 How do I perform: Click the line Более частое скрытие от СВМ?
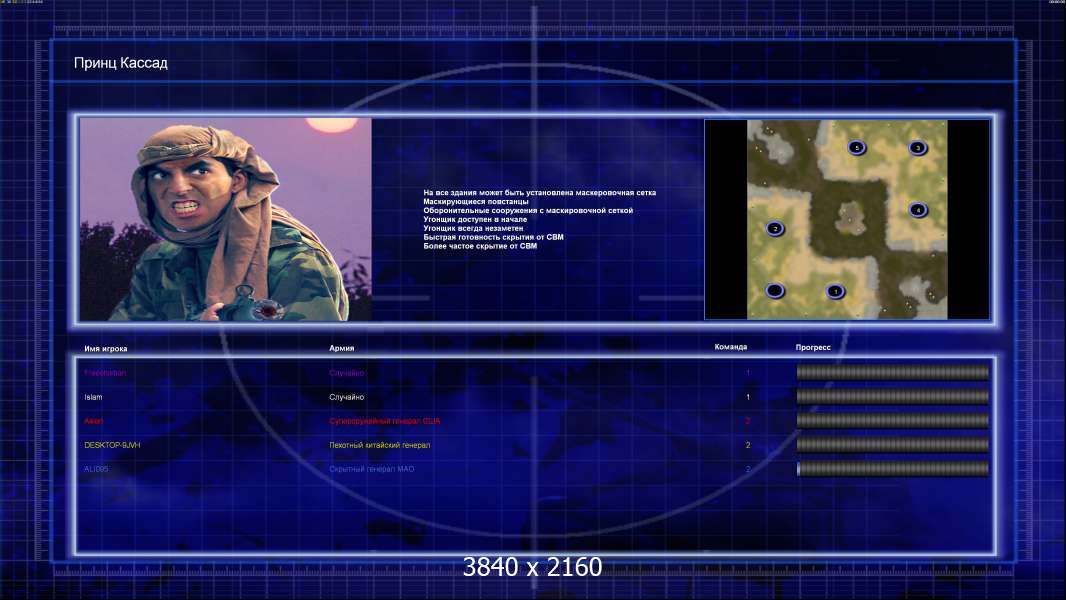tap(480, 246)
